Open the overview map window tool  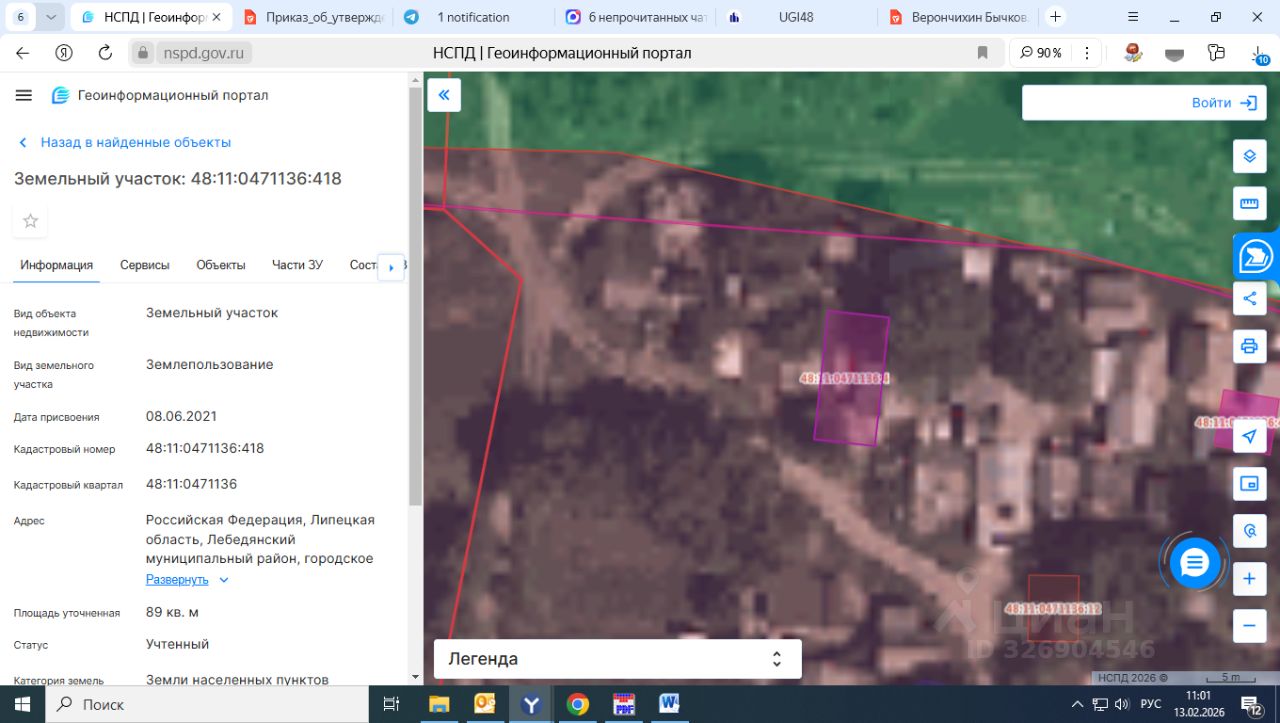(x=1249, y=483)
